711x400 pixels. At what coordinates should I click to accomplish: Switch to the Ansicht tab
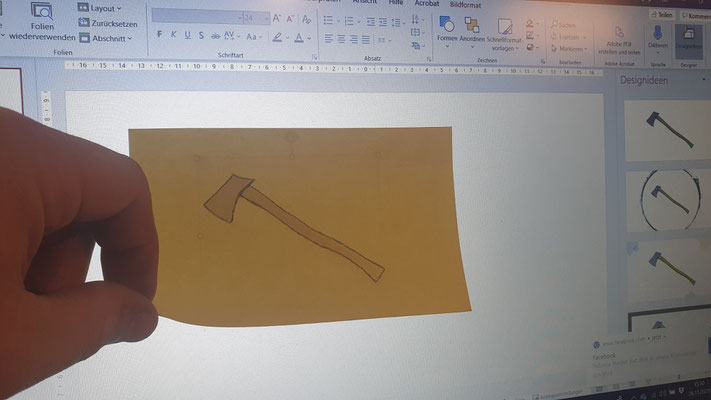click(365, 2)
